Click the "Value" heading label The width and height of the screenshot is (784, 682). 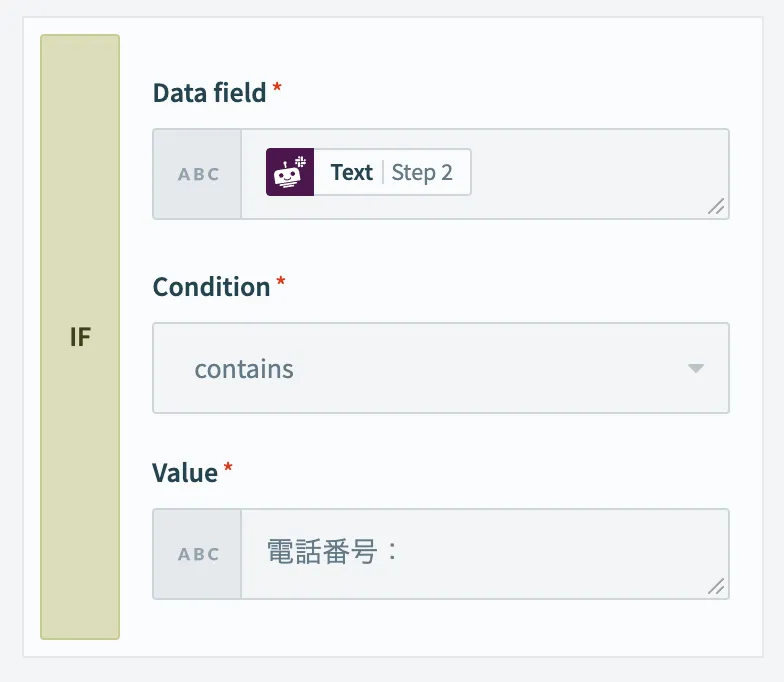click(185, 472)
